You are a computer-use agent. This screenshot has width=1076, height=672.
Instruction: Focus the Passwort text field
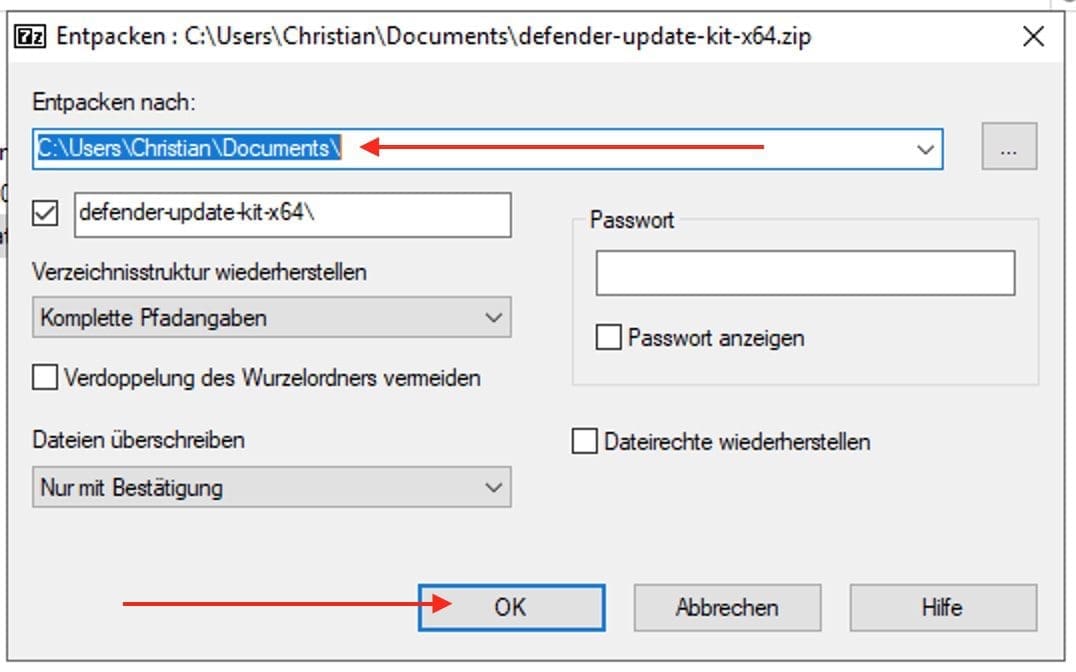click(x=805, y=273)
